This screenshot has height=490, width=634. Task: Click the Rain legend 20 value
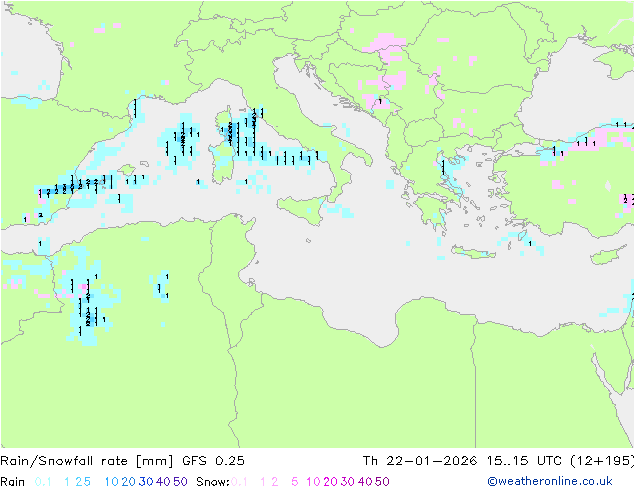(x=129, y=482)
